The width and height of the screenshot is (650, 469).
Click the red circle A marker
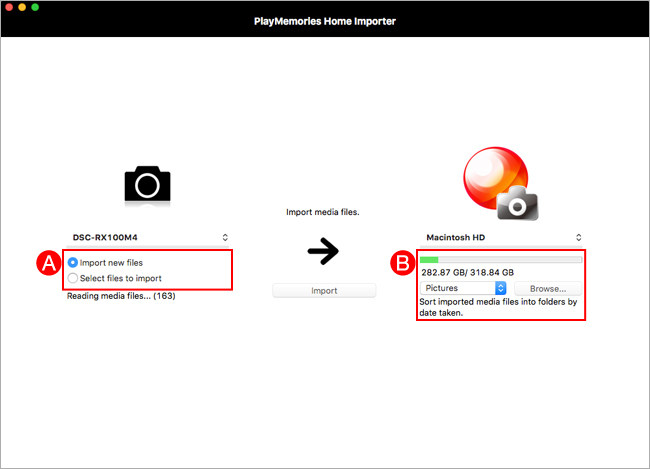[x=47, y=264]
